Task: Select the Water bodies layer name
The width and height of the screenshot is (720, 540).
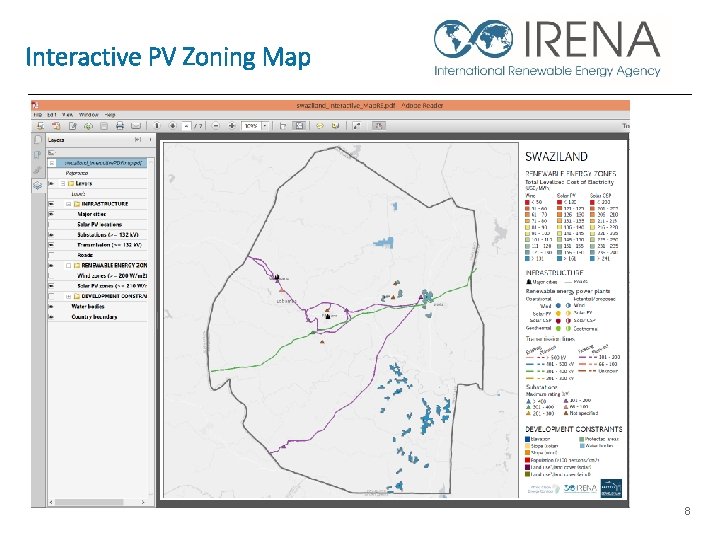Action: point(88,306)
